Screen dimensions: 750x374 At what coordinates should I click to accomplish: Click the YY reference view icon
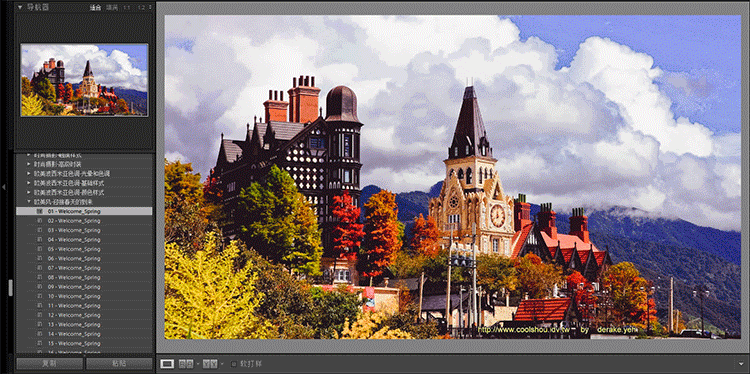[209, 364]
